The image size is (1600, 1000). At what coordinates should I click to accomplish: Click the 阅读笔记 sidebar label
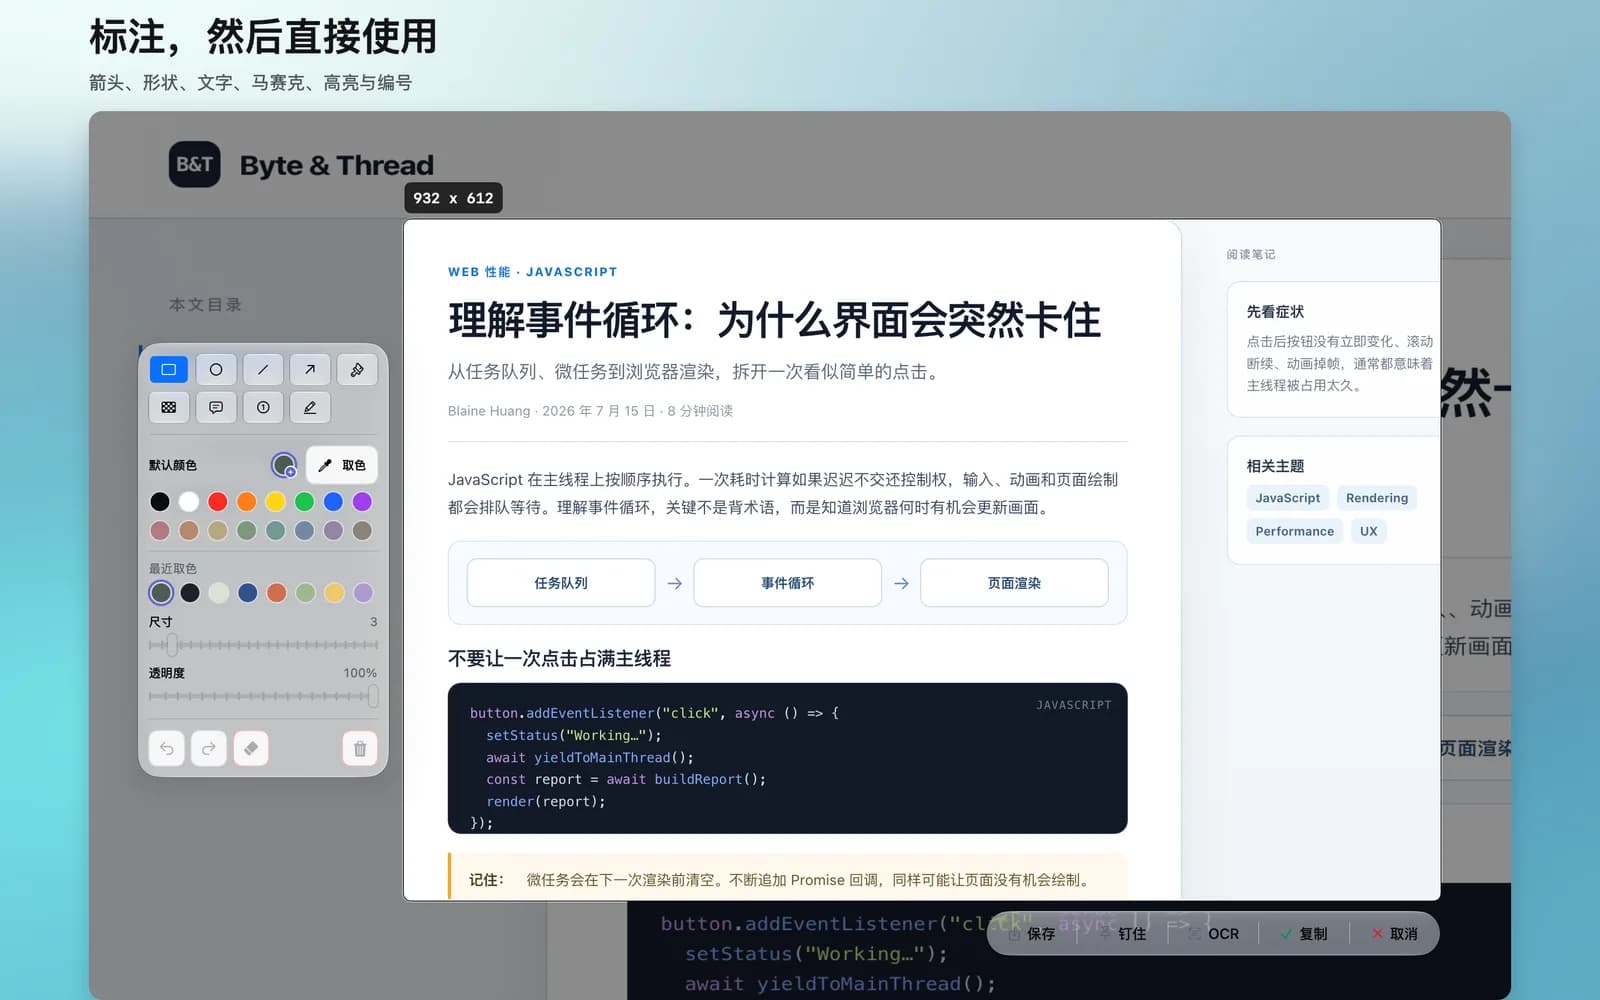[x=1251, y=255]
